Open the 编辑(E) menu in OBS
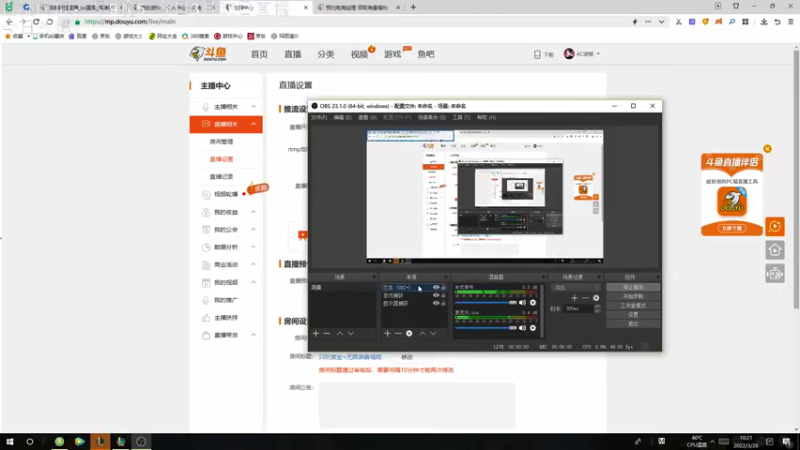This screenshot has height=450, width=800. 342,117
